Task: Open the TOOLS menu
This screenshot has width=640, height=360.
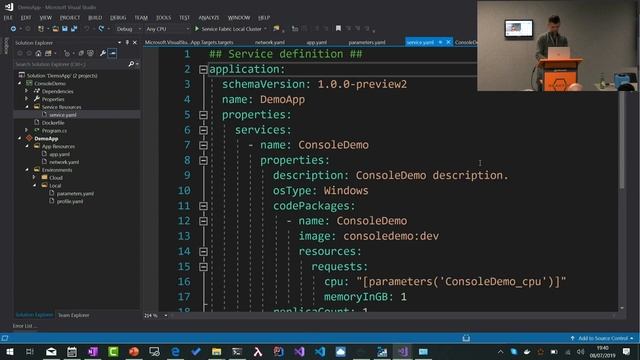Action: [163, 18]
